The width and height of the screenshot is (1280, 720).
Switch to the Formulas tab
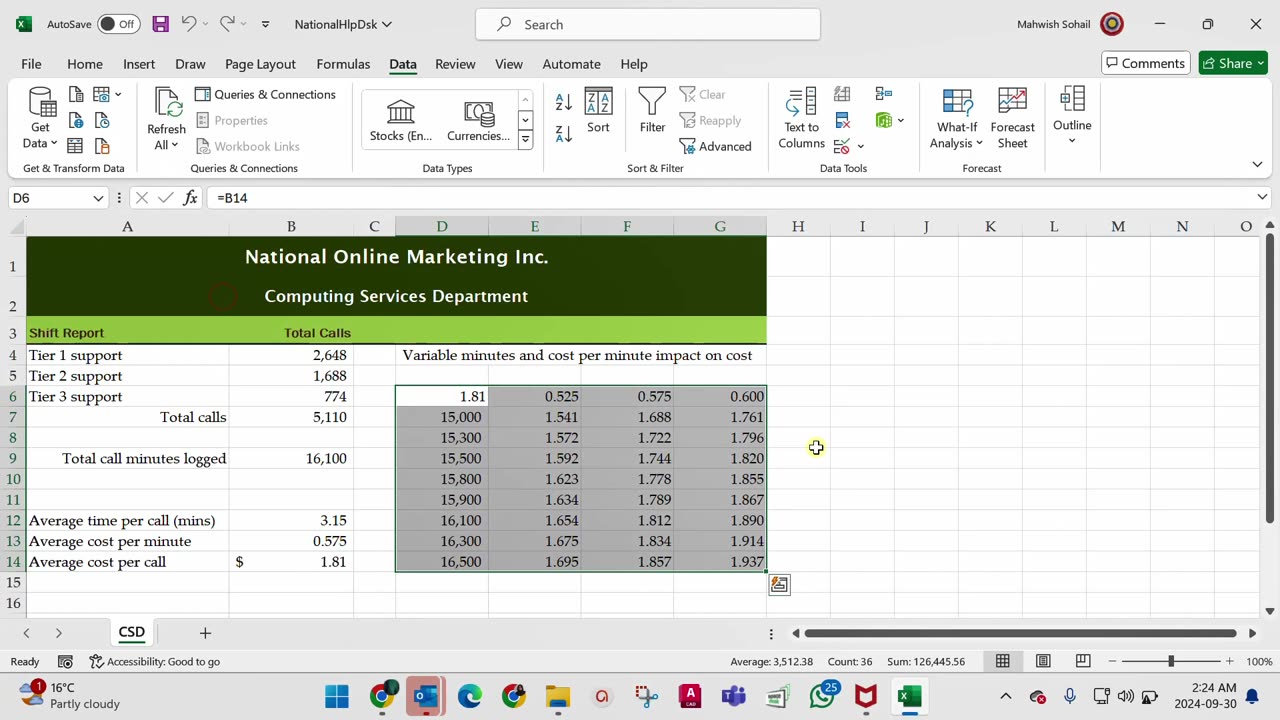343,64
